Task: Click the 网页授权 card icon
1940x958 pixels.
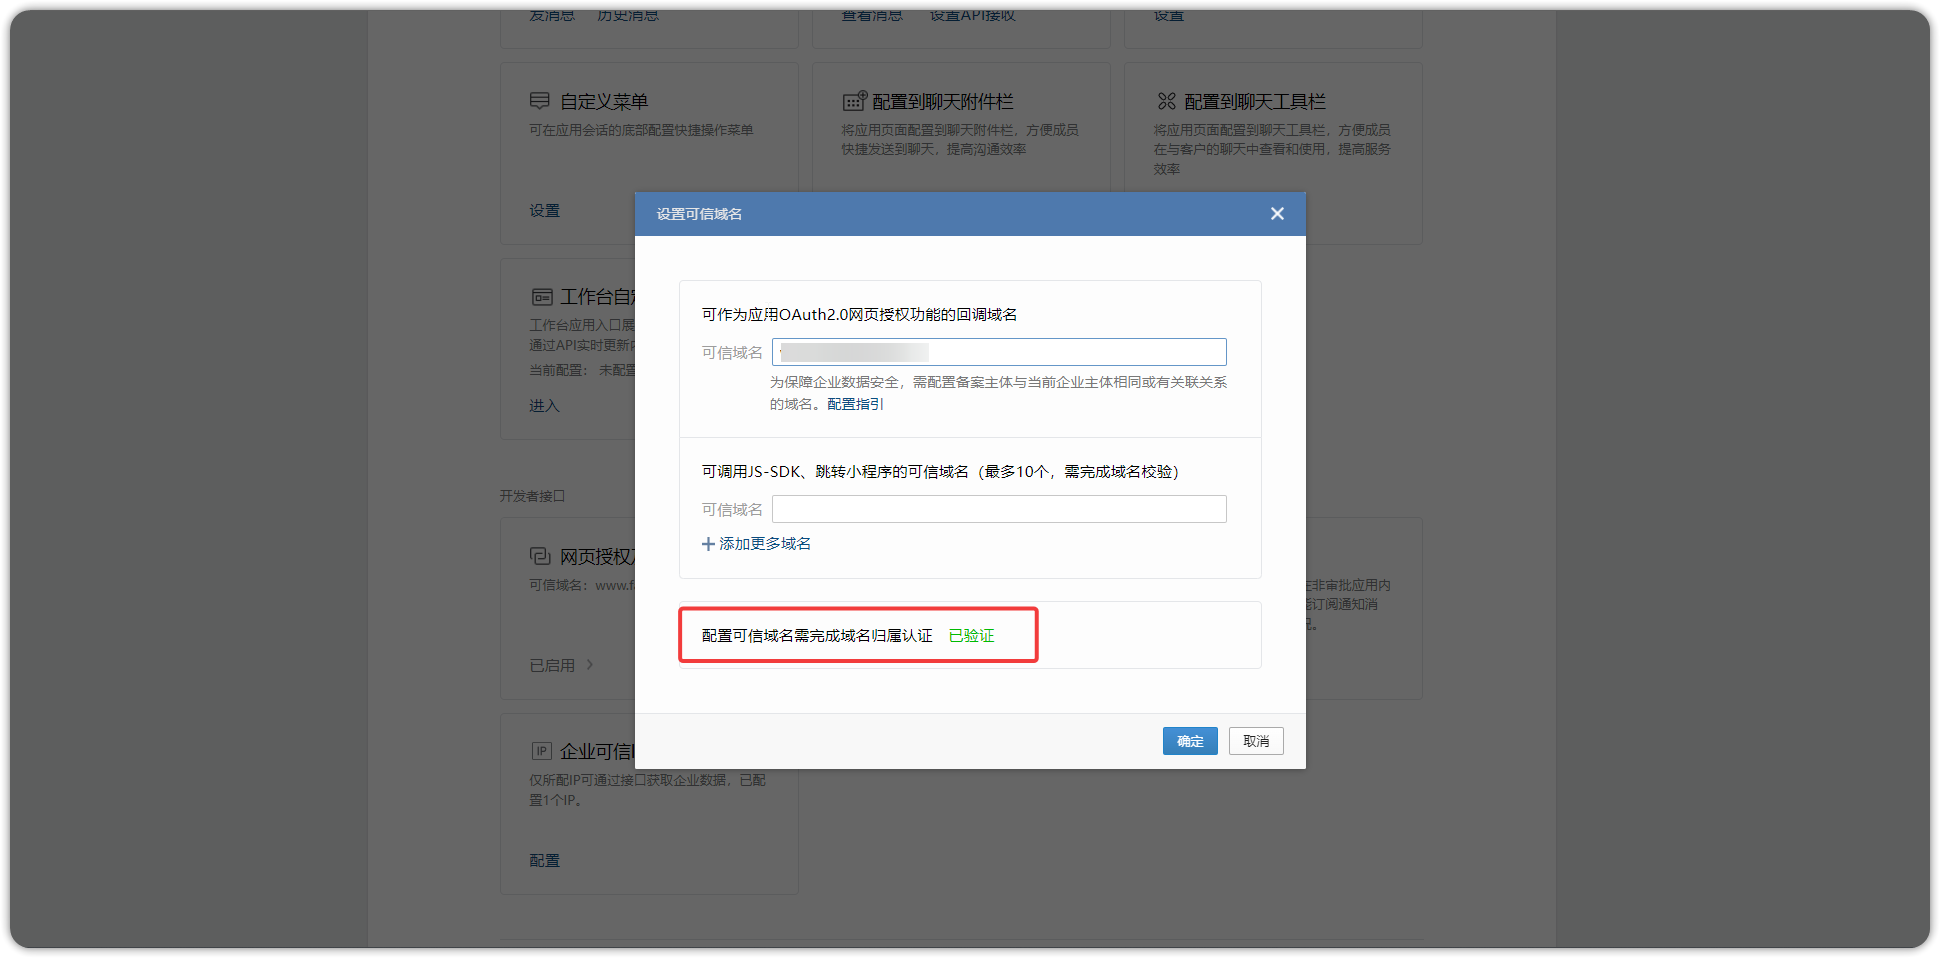Action: pos(540,556)
